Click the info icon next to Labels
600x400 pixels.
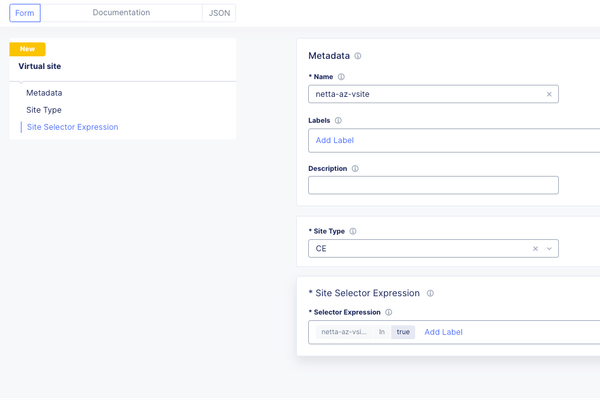pos(338,121)
